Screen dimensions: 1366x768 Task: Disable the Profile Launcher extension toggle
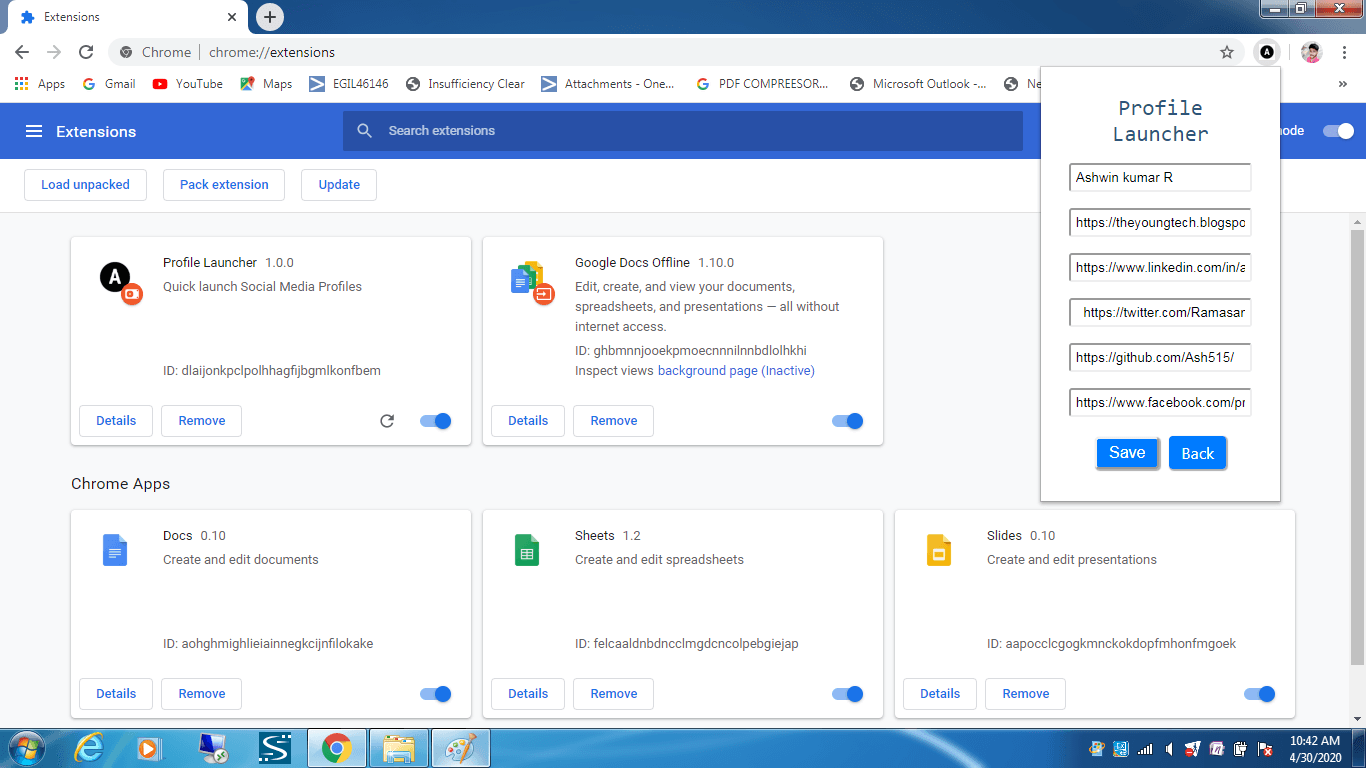(436, 421)
